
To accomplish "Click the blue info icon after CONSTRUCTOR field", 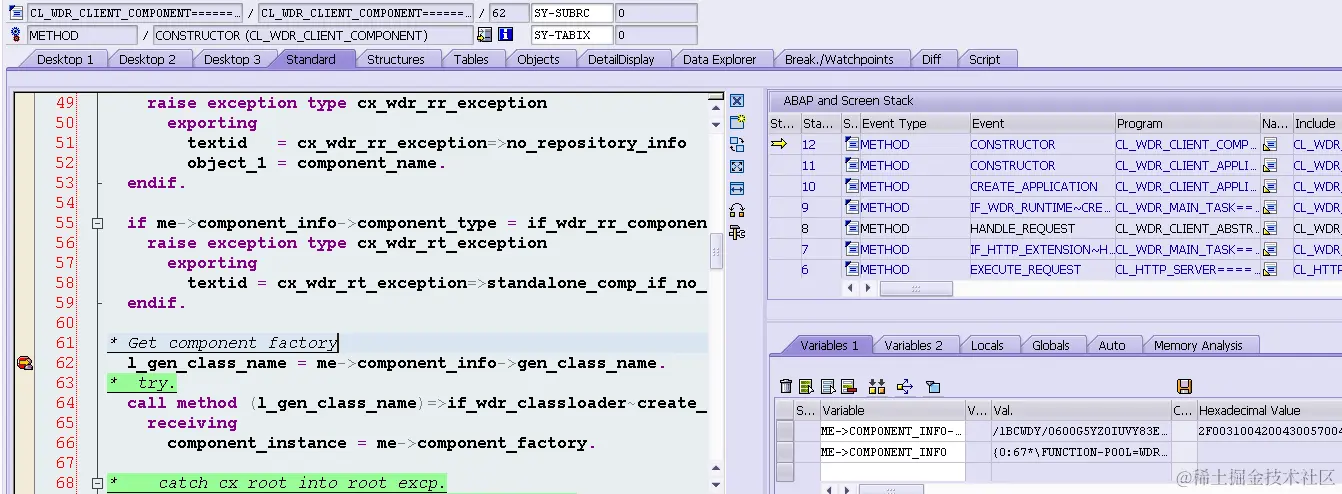I will pyautogui.click(x=506, y=35).
